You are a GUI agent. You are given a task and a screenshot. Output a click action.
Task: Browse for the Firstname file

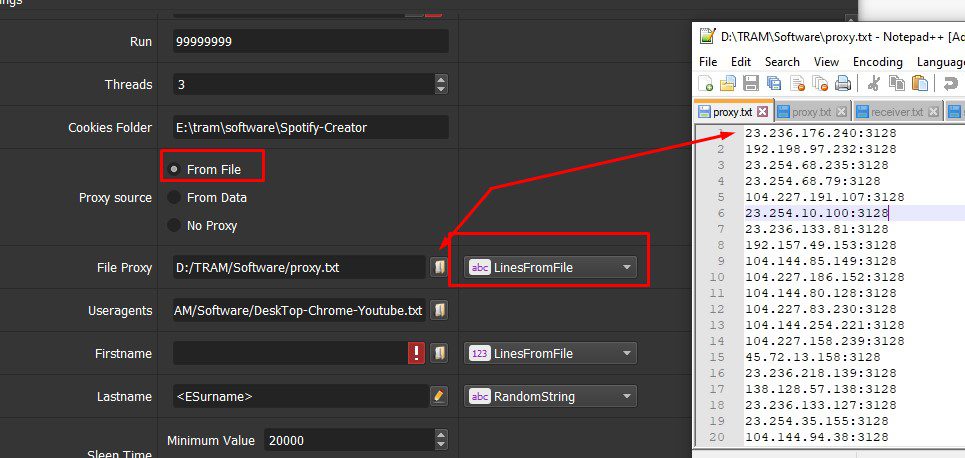click(439, 353)
